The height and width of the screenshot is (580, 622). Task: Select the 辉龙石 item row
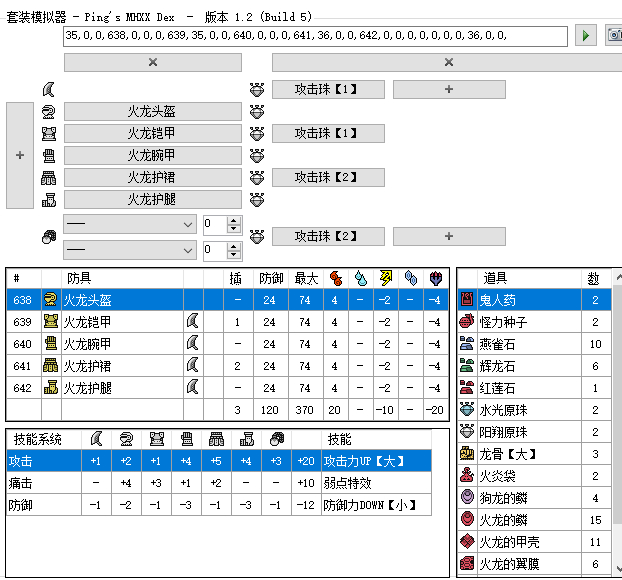click(x=534, y=366)
